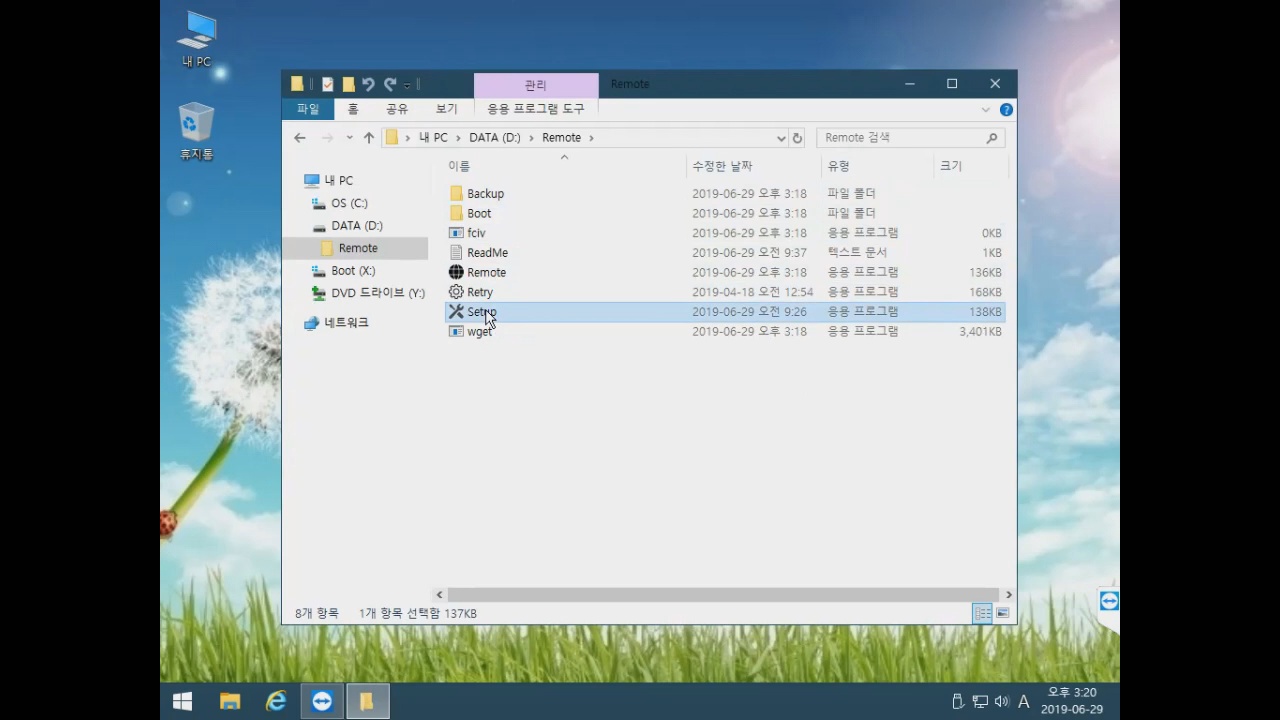Click the Redo icon in title bar
This screenshot has height=720, width=1280.
(390, 84)
